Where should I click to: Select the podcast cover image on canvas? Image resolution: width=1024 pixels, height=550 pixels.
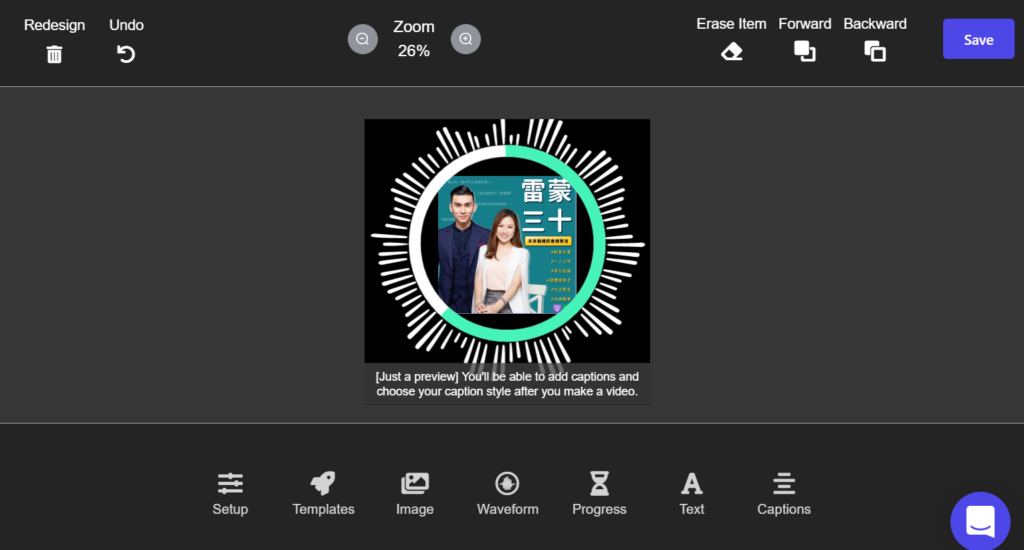(507, 244)
